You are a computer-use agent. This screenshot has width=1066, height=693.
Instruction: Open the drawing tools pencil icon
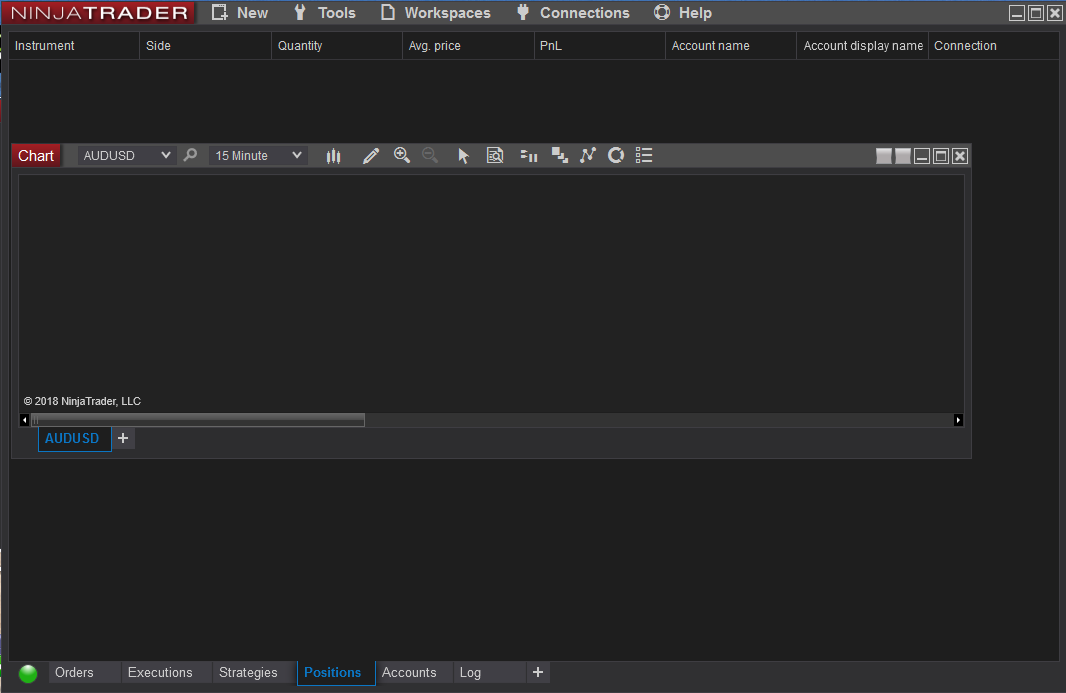pos(371,156)
